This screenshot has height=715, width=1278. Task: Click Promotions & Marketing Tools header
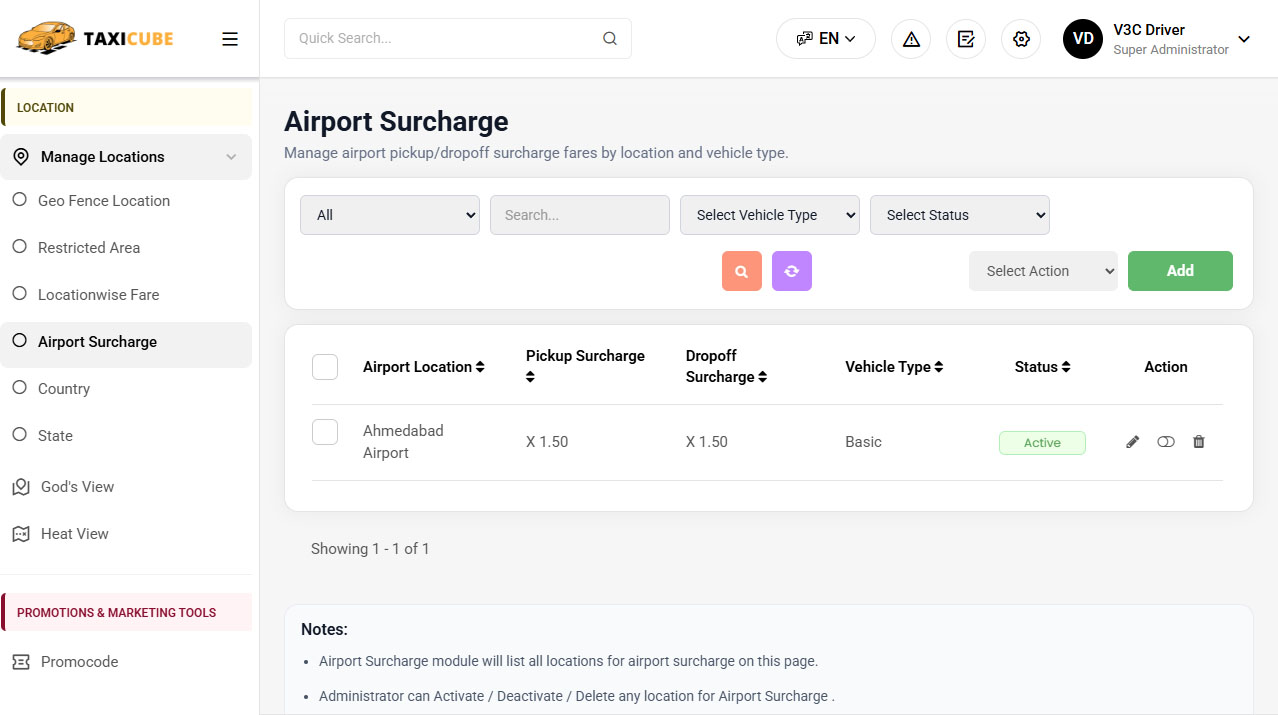[126, 612]
